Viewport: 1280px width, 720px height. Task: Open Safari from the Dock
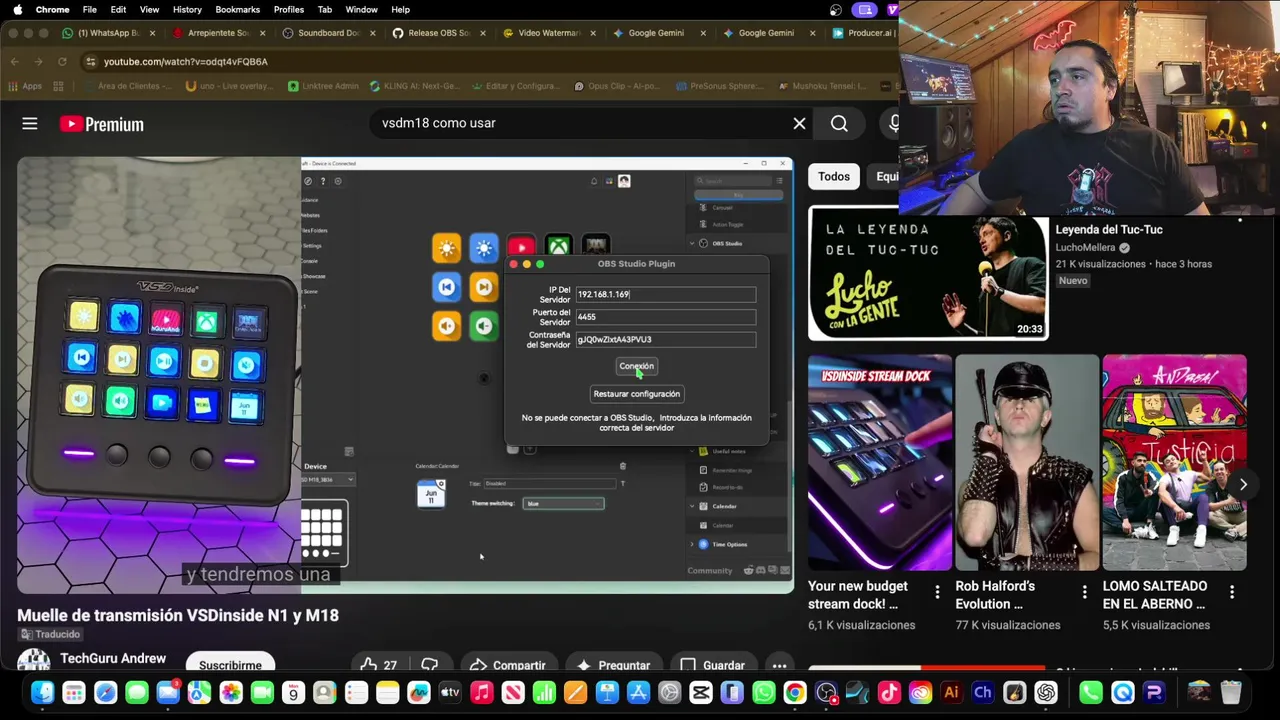[105, 692]
